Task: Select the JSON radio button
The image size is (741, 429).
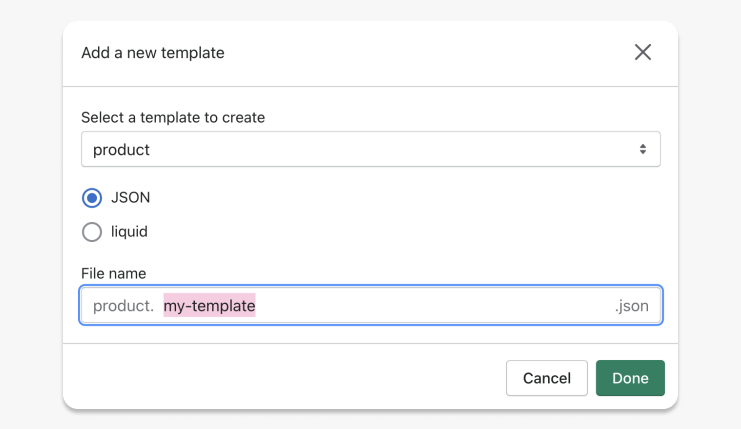Action: pos(92,197)
